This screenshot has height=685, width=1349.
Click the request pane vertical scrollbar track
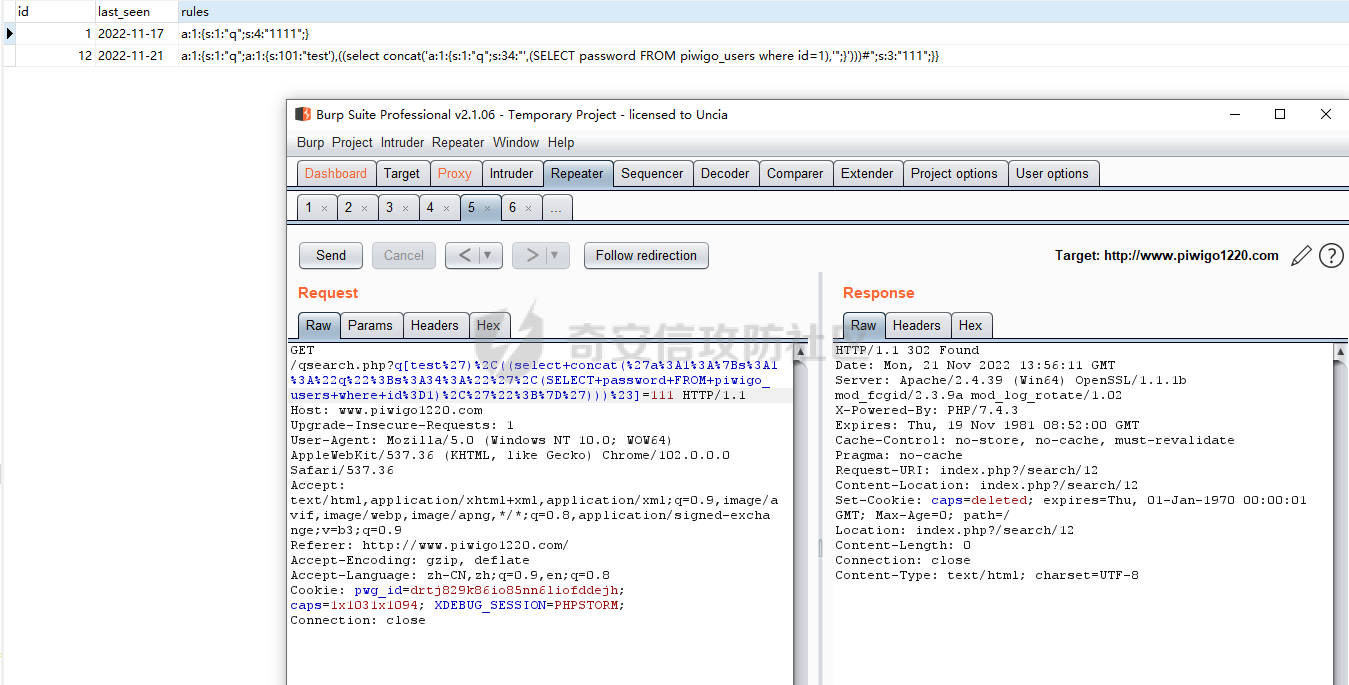click(801, 520)
